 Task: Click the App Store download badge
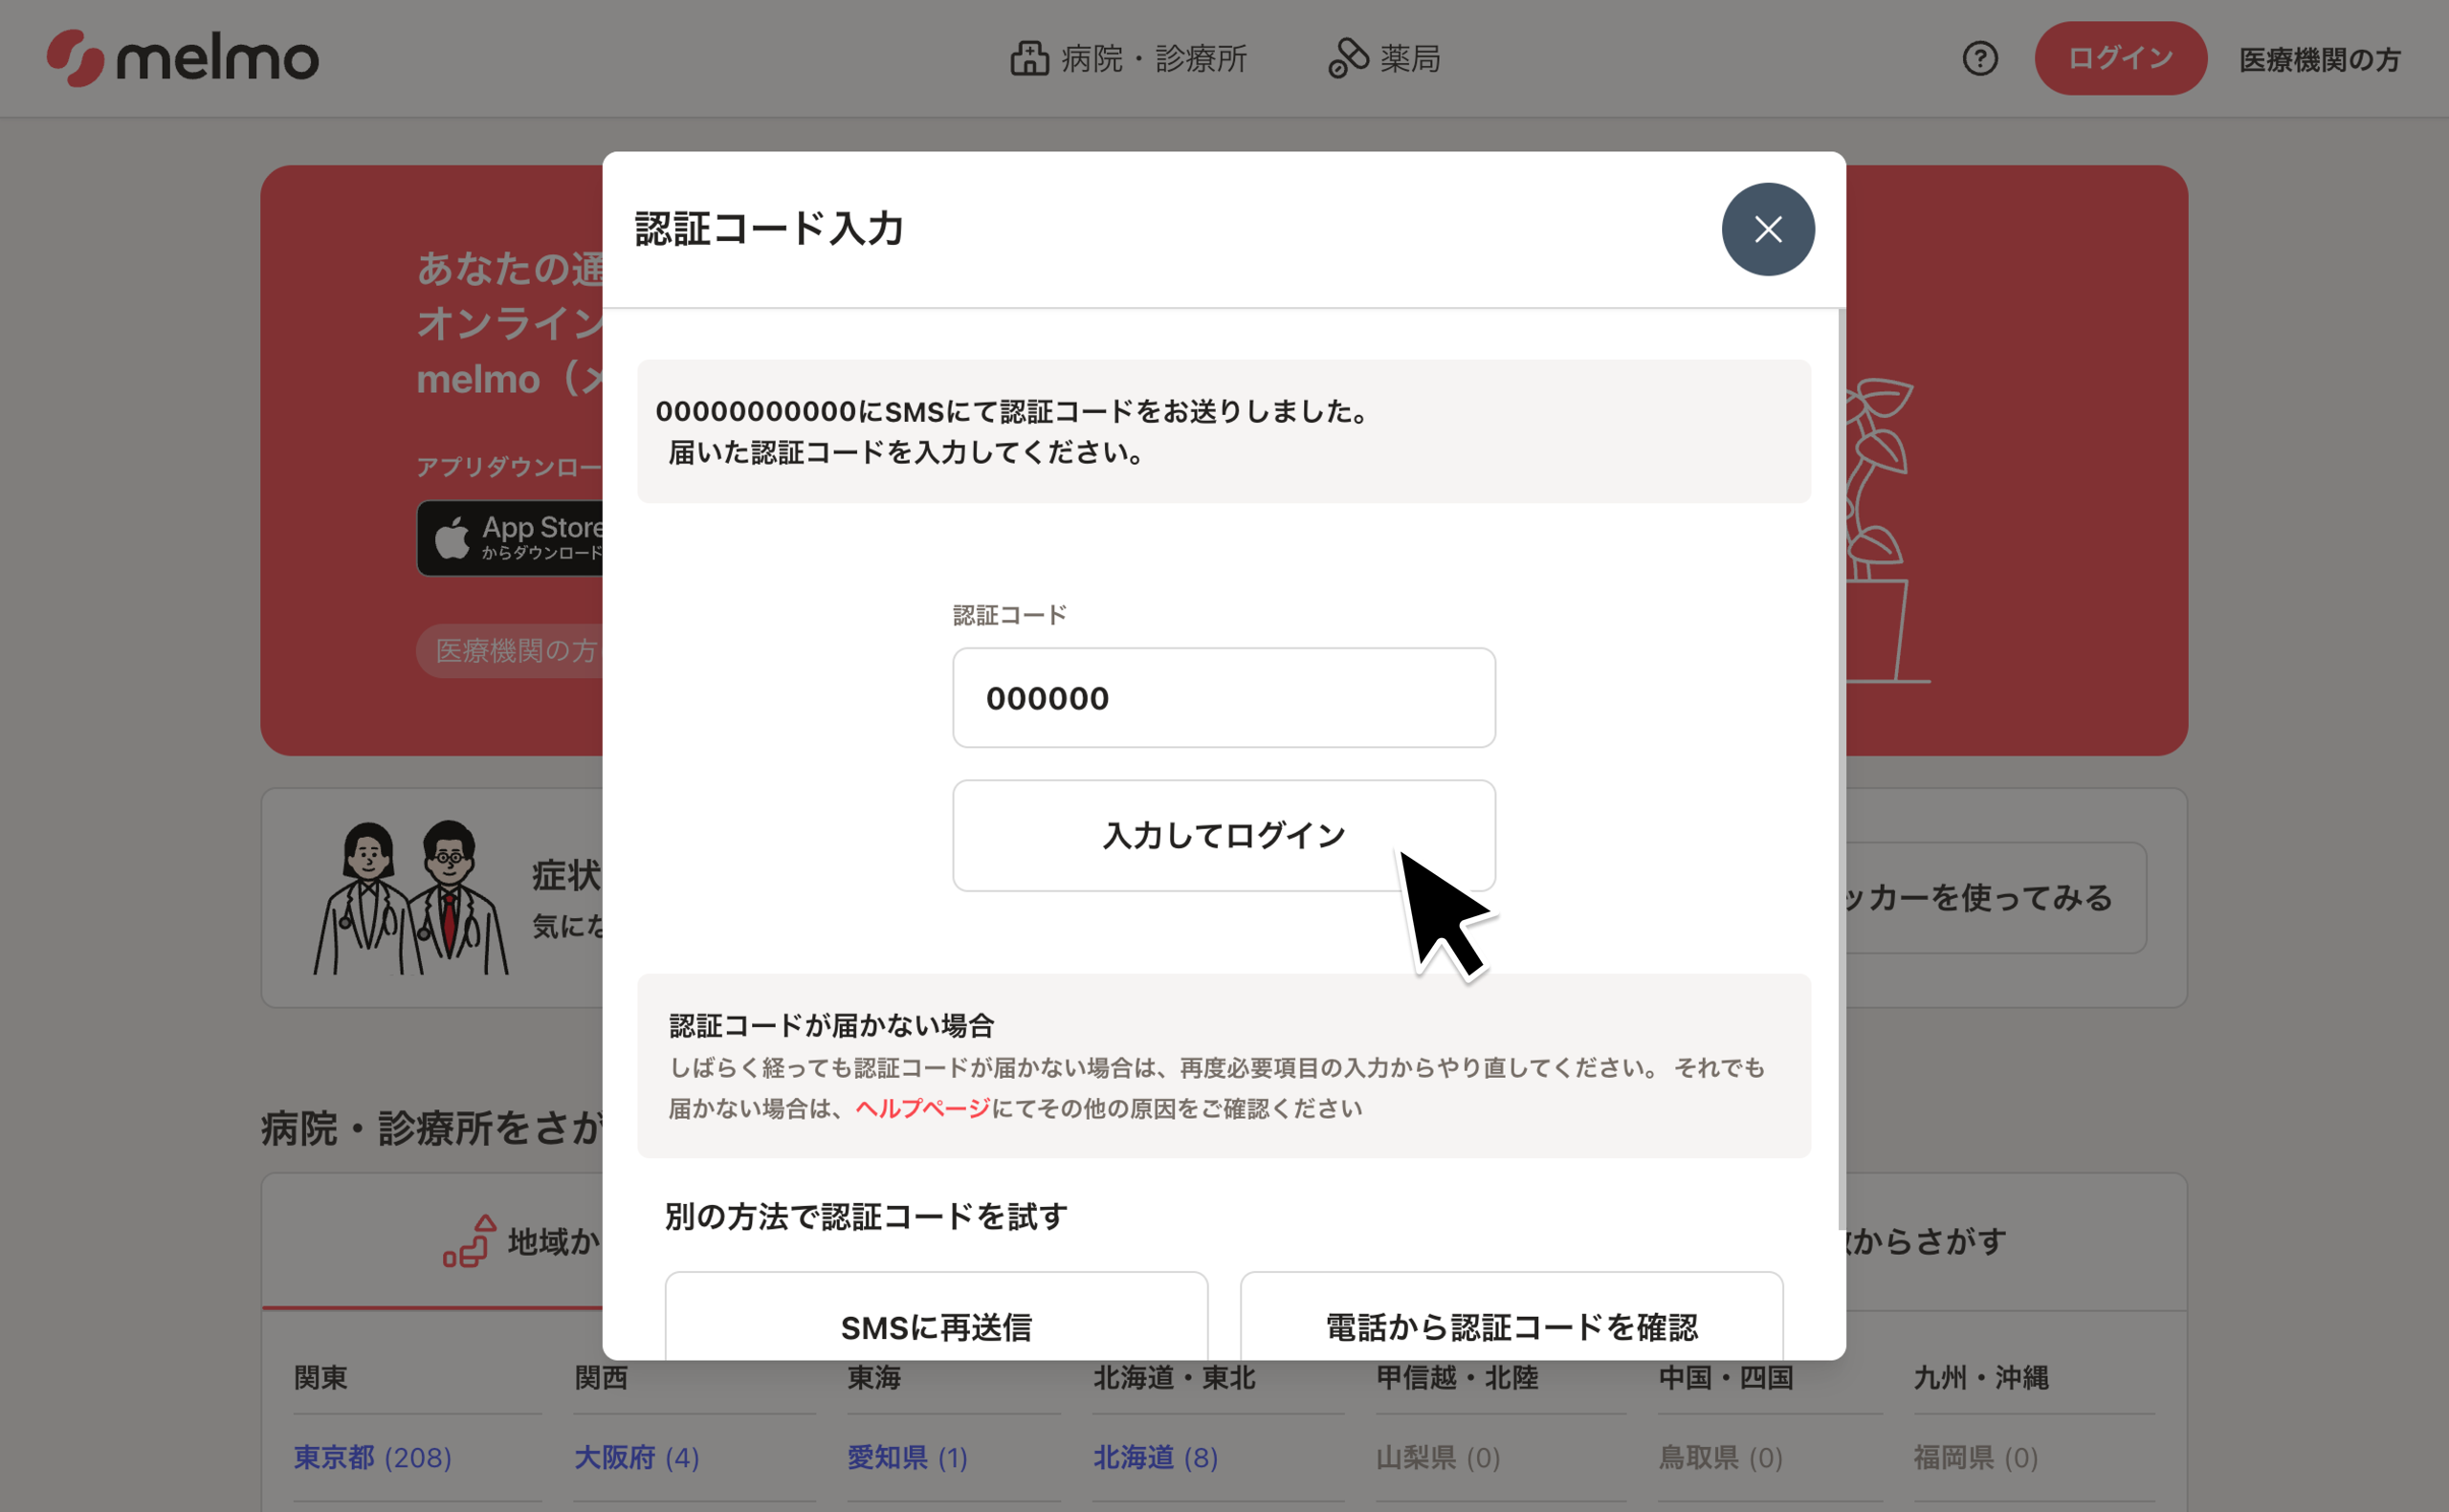coord(512,538)
